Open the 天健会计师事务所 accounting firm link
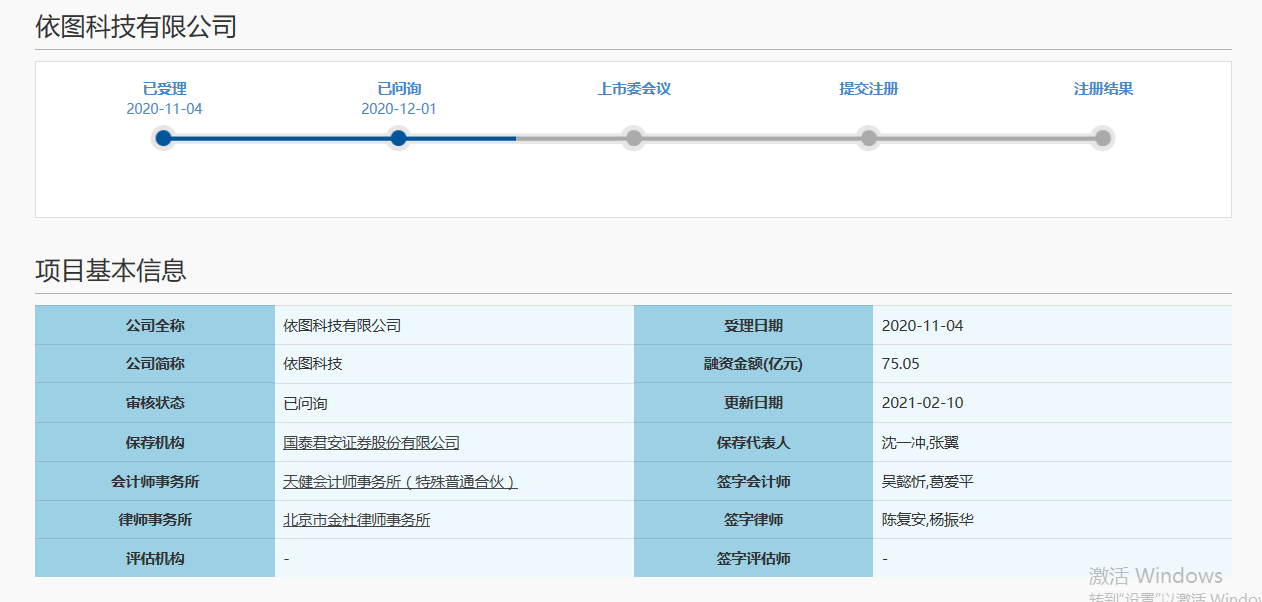 (400, 482)
